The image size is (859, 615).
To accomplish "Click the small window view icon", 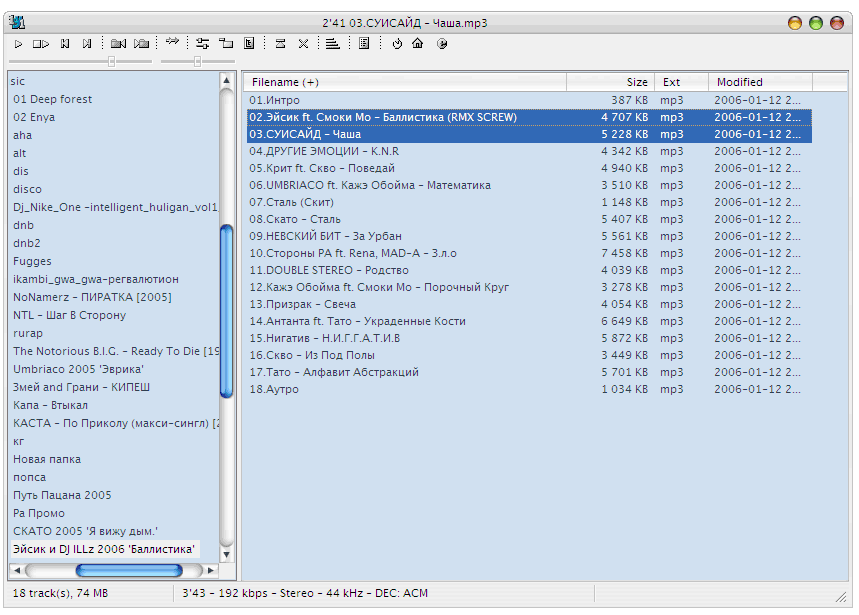I will click(226, 44).
